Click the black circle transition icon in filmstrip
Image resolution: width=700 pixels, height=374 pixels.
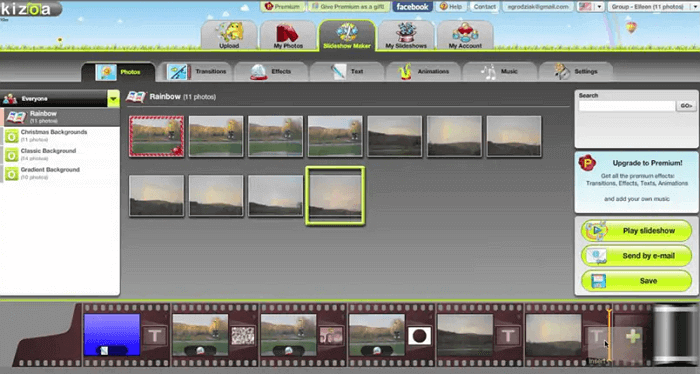[x=419, y=336]
